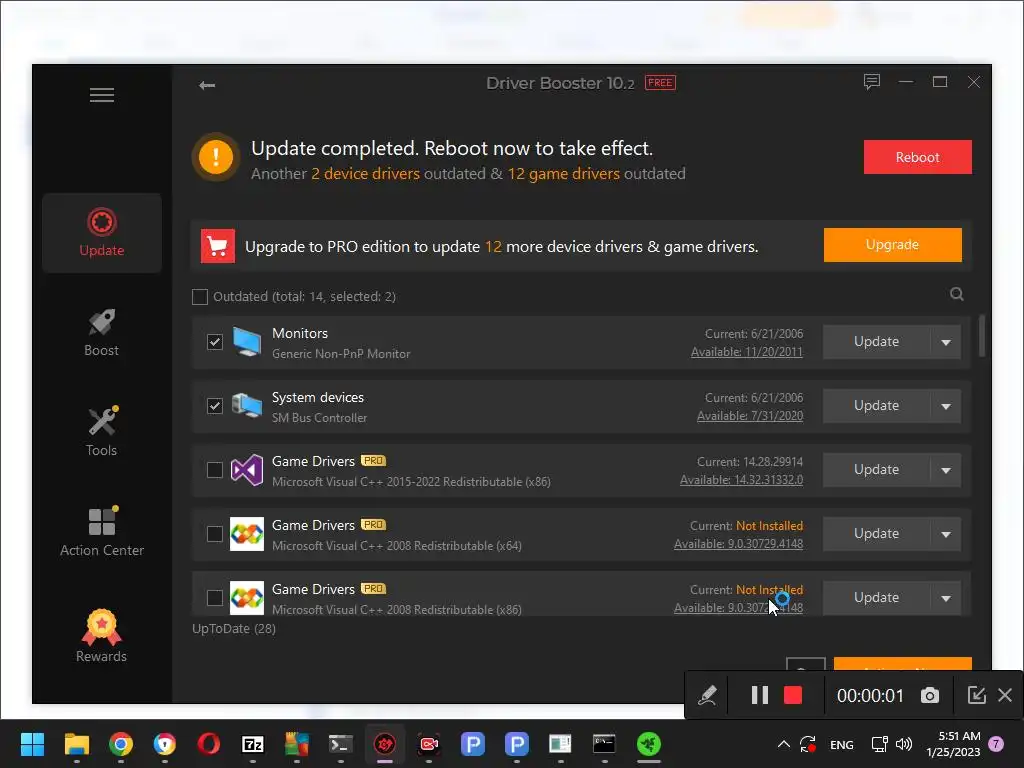Viewport: 1024px width, 768px height.
Task: Click ENG language indicator in tray
Action: [842, 745]
